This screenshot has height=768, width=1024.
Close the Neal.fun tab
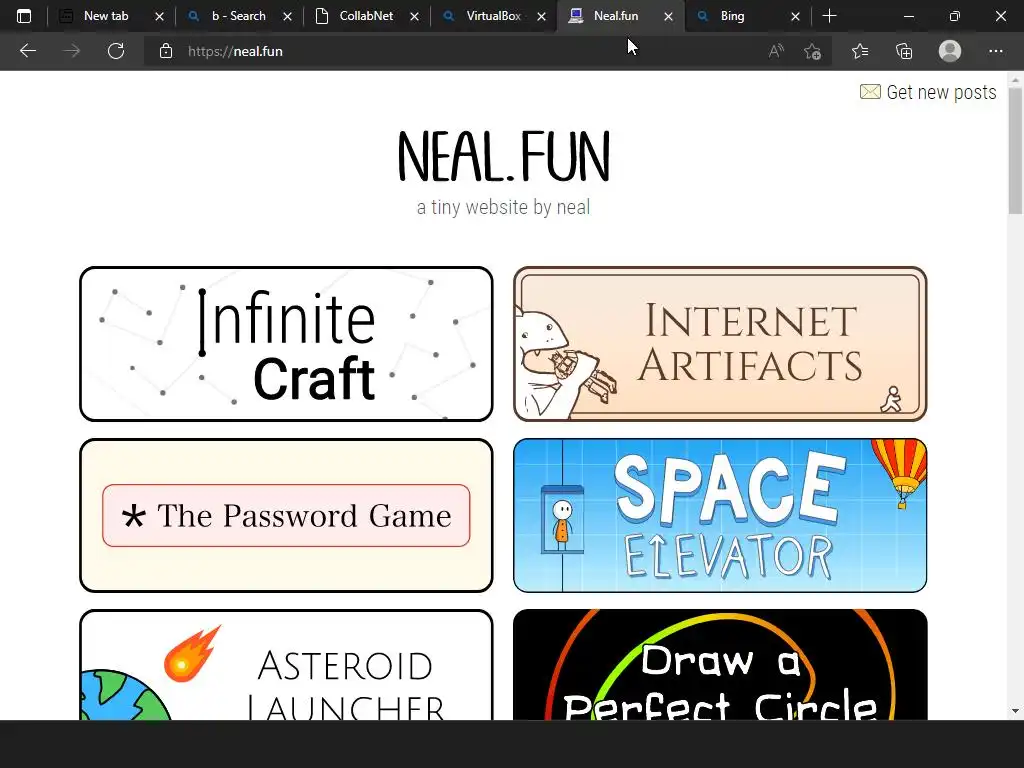tap(668, 16)
